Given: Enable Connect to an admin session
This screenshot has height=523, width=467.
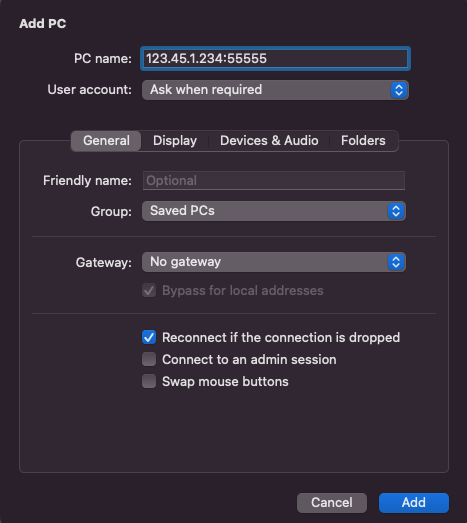Looking at the screenshot, I should tap(149, 359).
